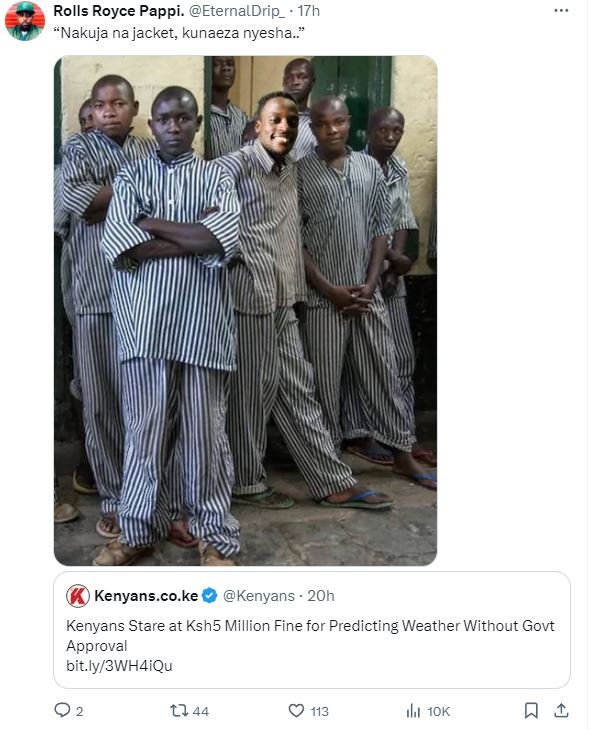Image resolution: width=595 pixels, height=730 pixels.
Task: Open the quoted tweet headline about Ksh5 Million Fine
Action: click(310, 635)
